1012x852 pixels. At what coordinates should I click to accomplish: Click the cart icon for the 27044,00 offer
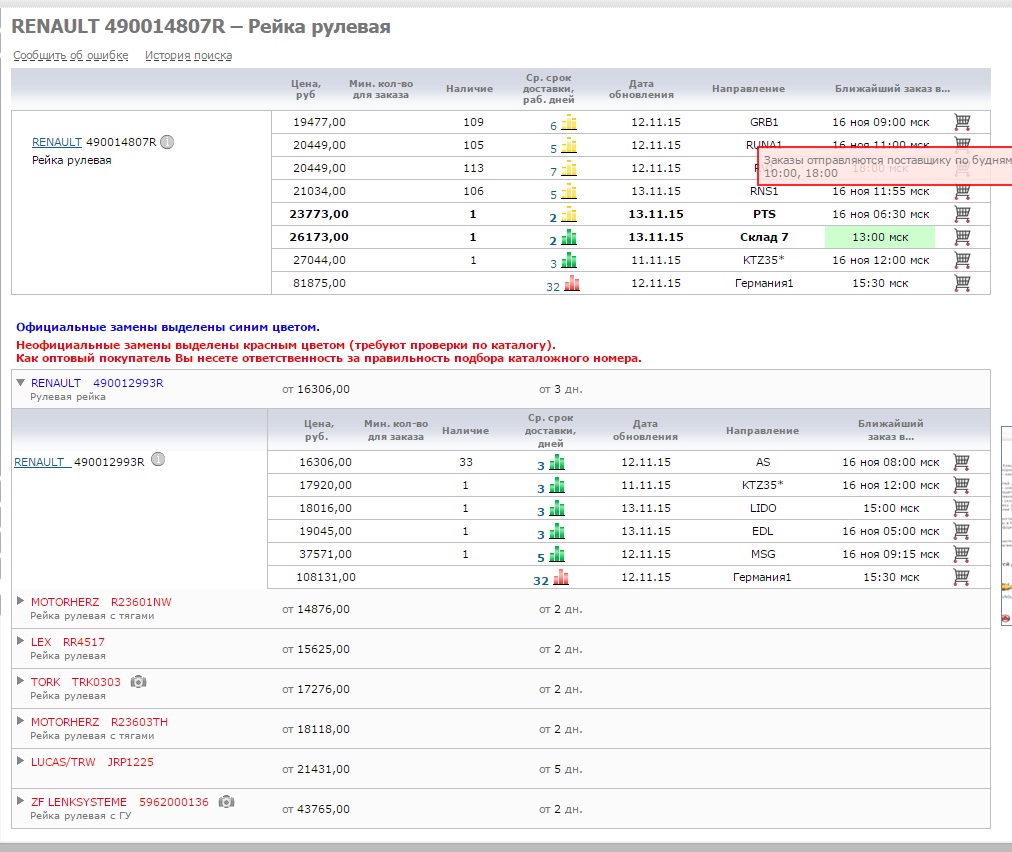[962, 260]
